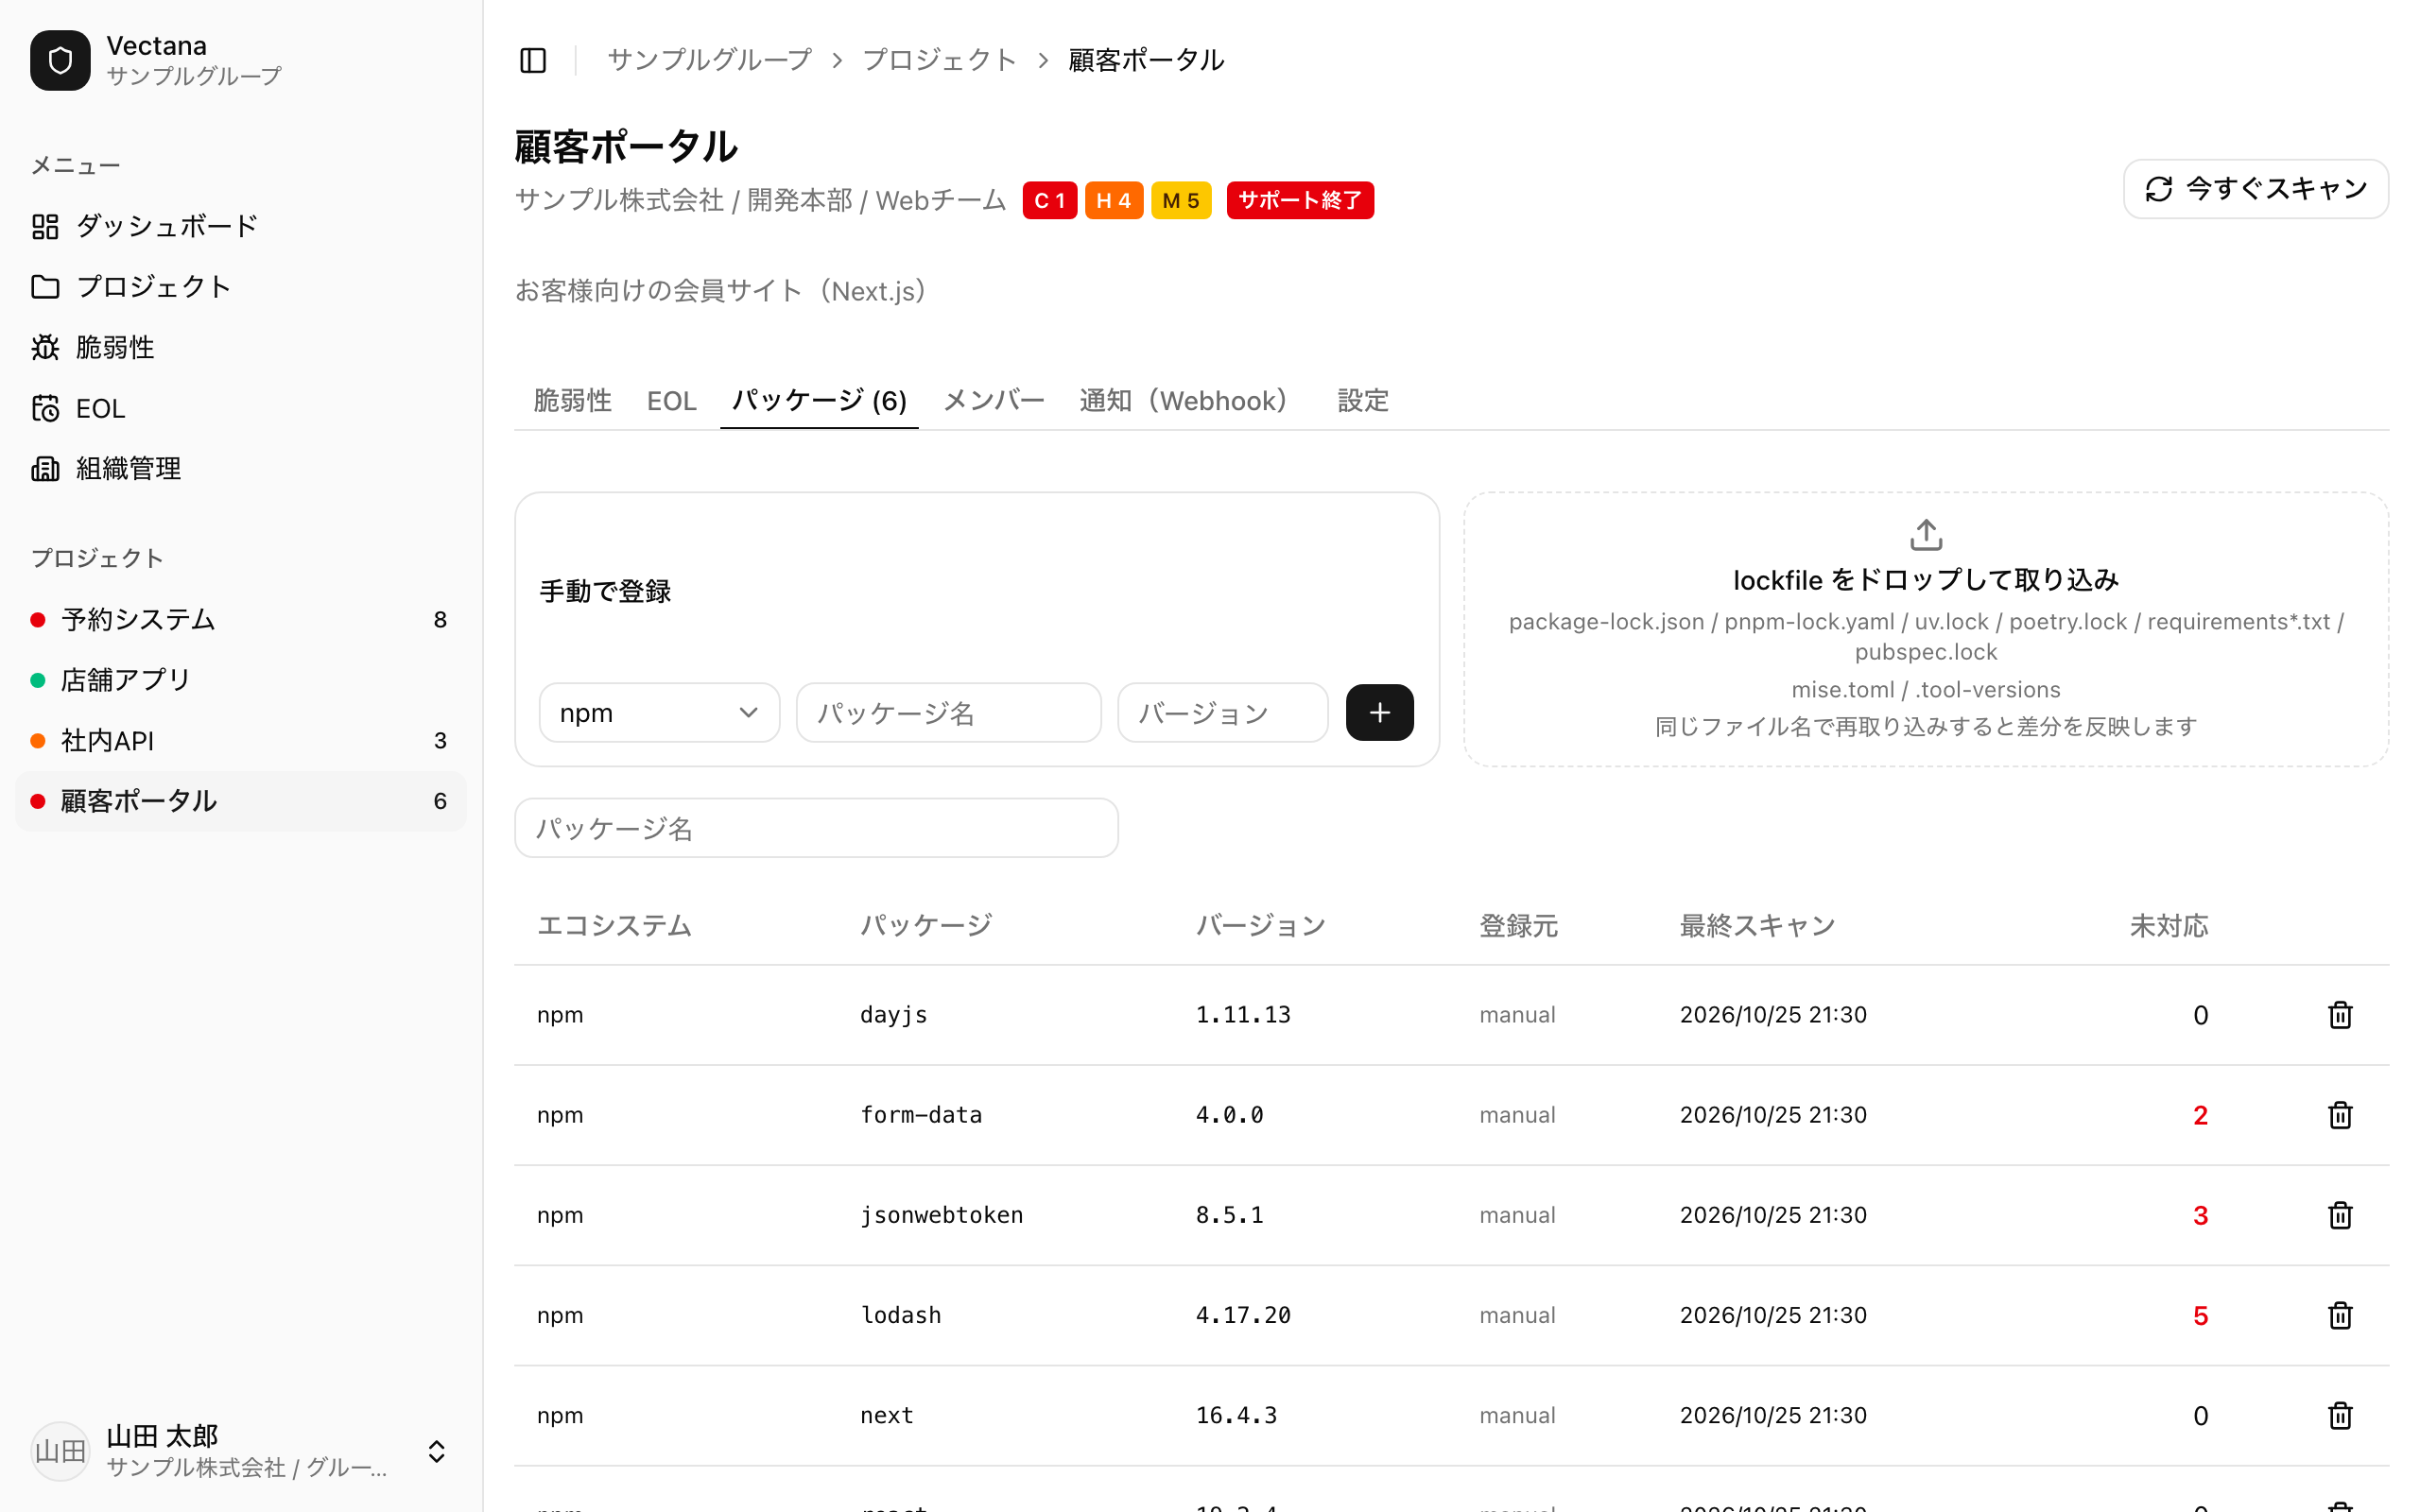Open EOL calendar menu item
The width and height of the screenshot is (2420, 1512).
click(240, 408)
